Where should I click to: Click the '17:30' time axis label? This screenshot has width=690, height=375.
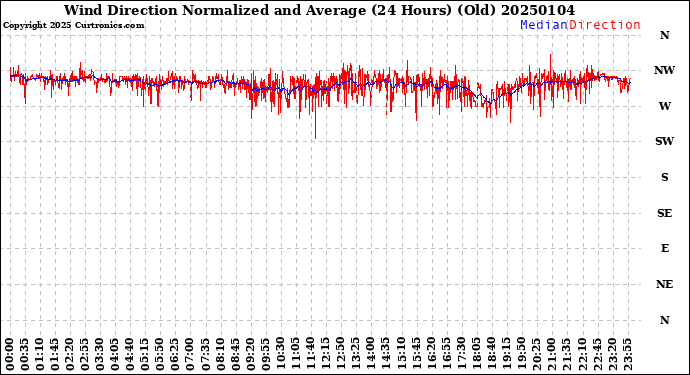462,354
